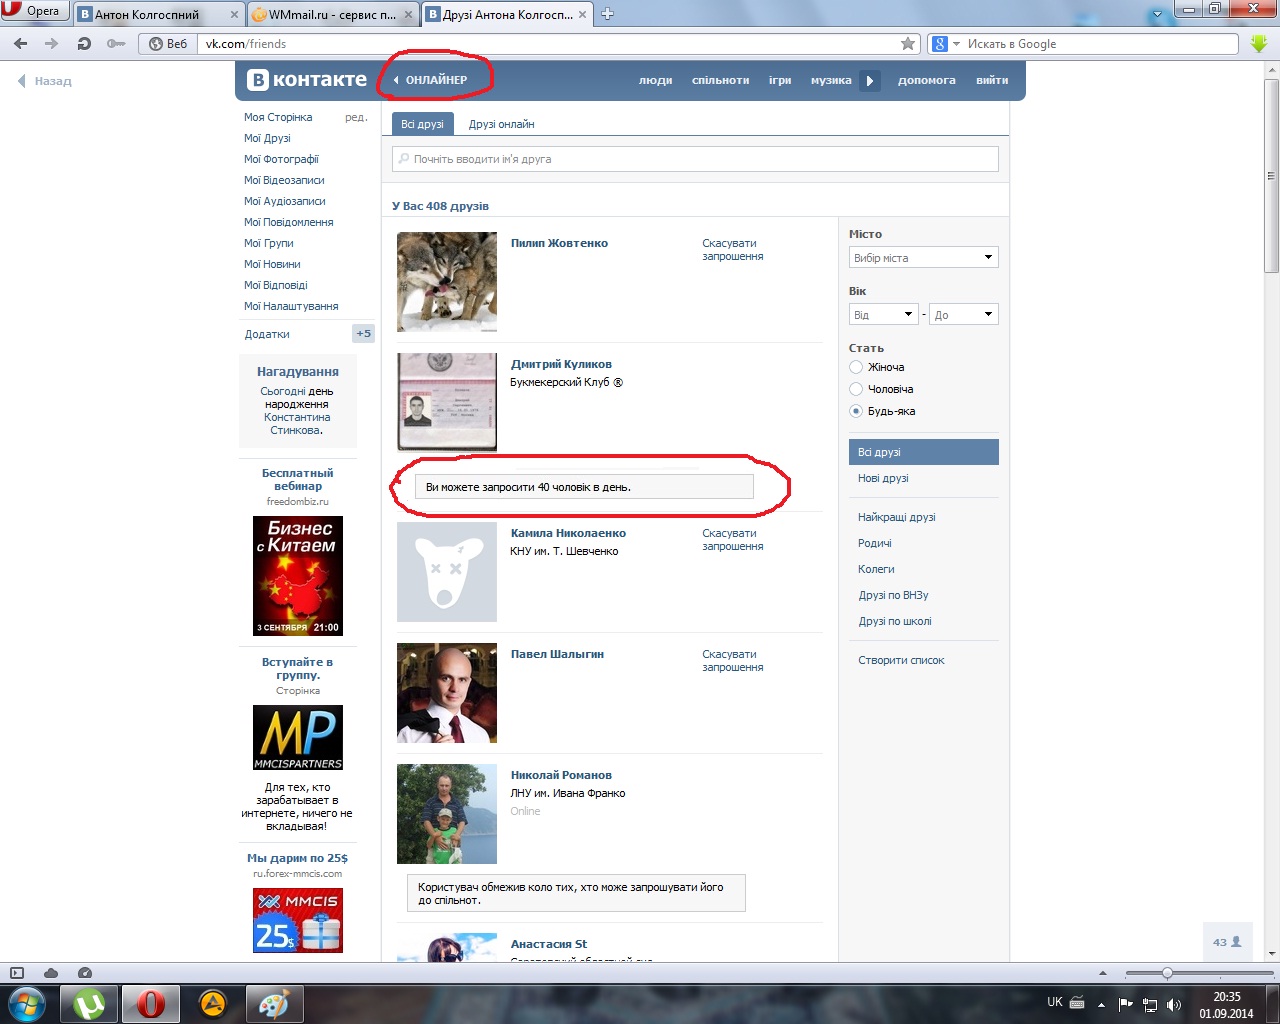This screenshot has height=1024, width=1280.
Task: Click the music play button in VK header
Action: tap(870, 81)
